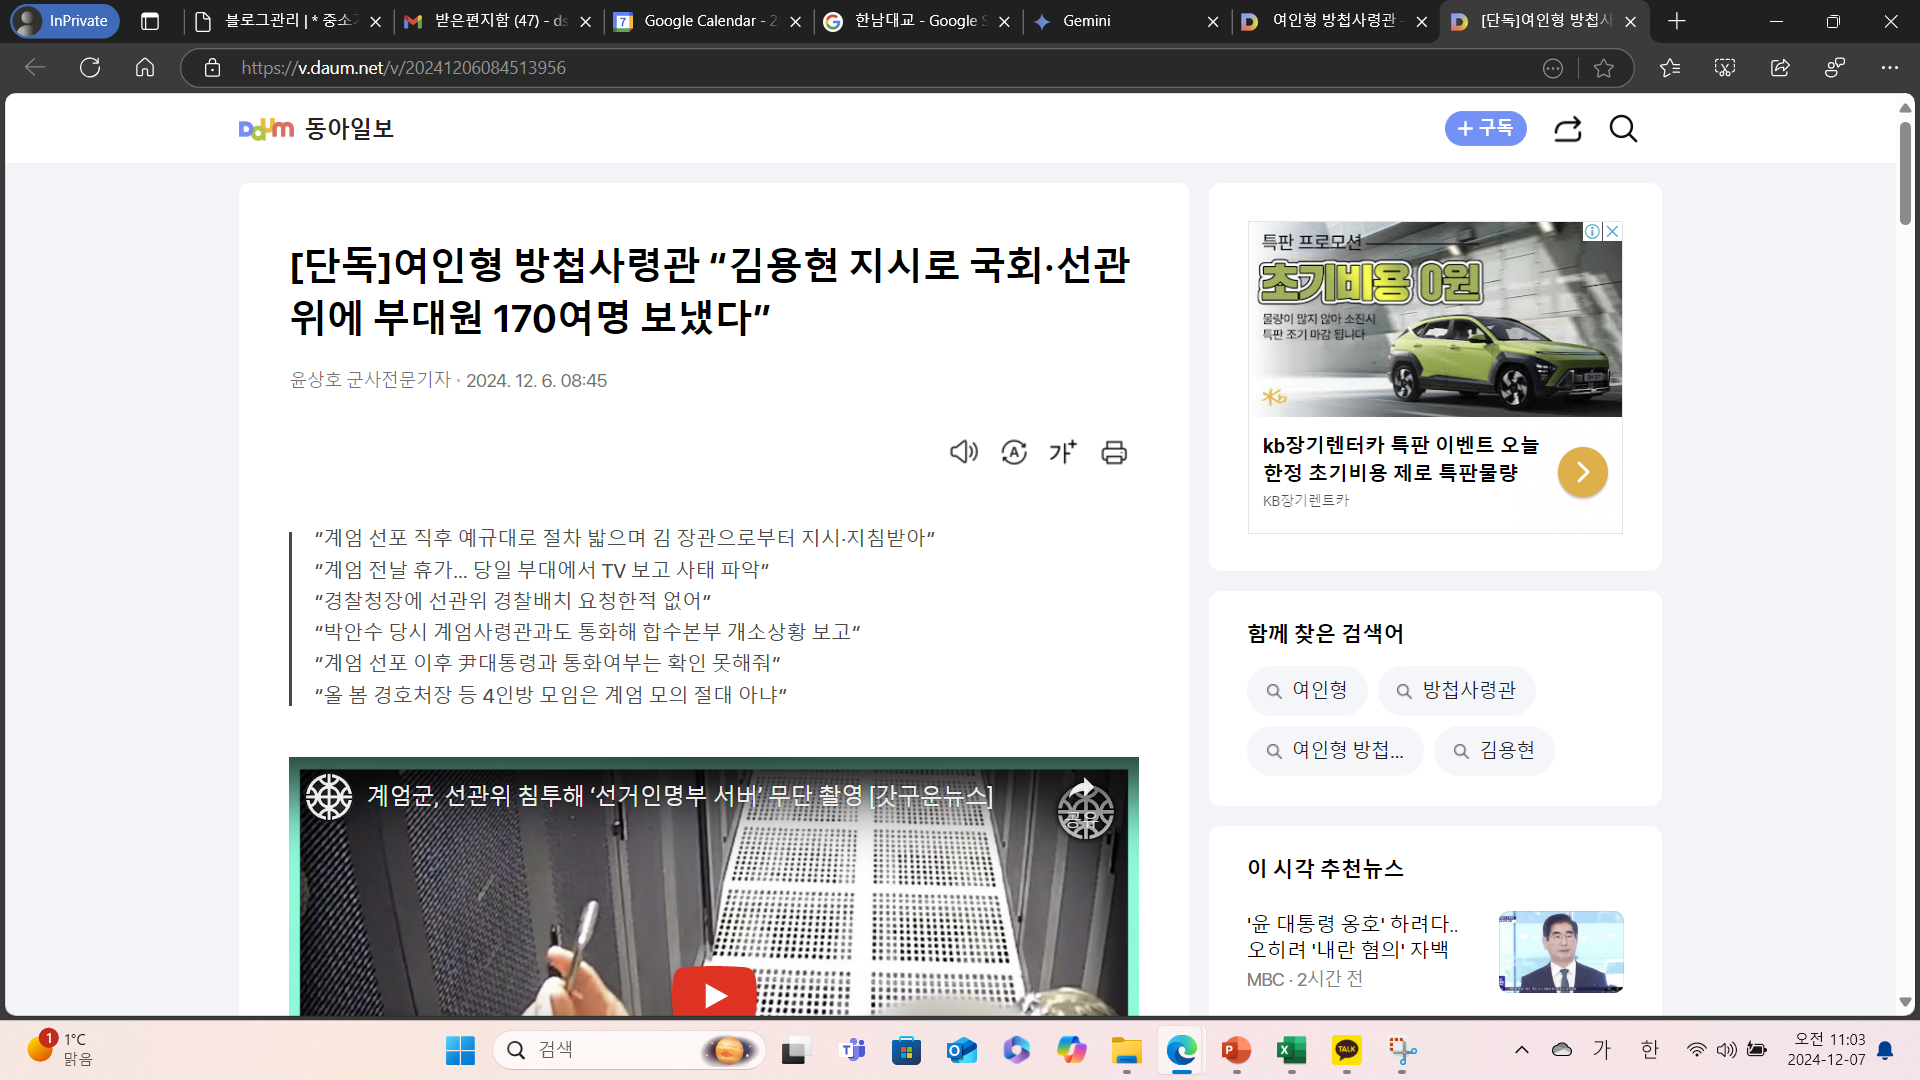Click the Windows taskbar search field
Image resolution: width=1920 pixels, height=1080 pixels.
click(x=610, y=1050)
